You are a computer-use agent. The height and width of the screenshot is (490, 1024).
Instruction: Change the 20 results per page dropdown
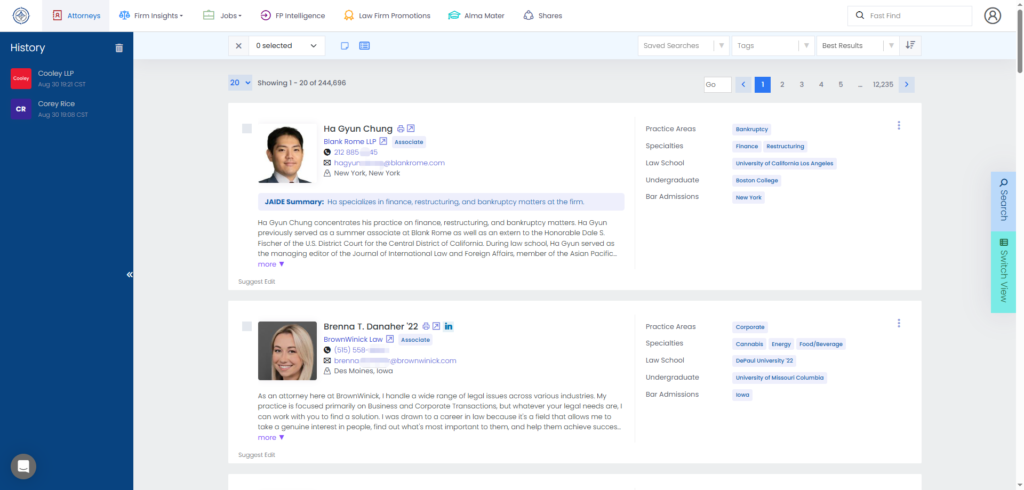[240, 83]
